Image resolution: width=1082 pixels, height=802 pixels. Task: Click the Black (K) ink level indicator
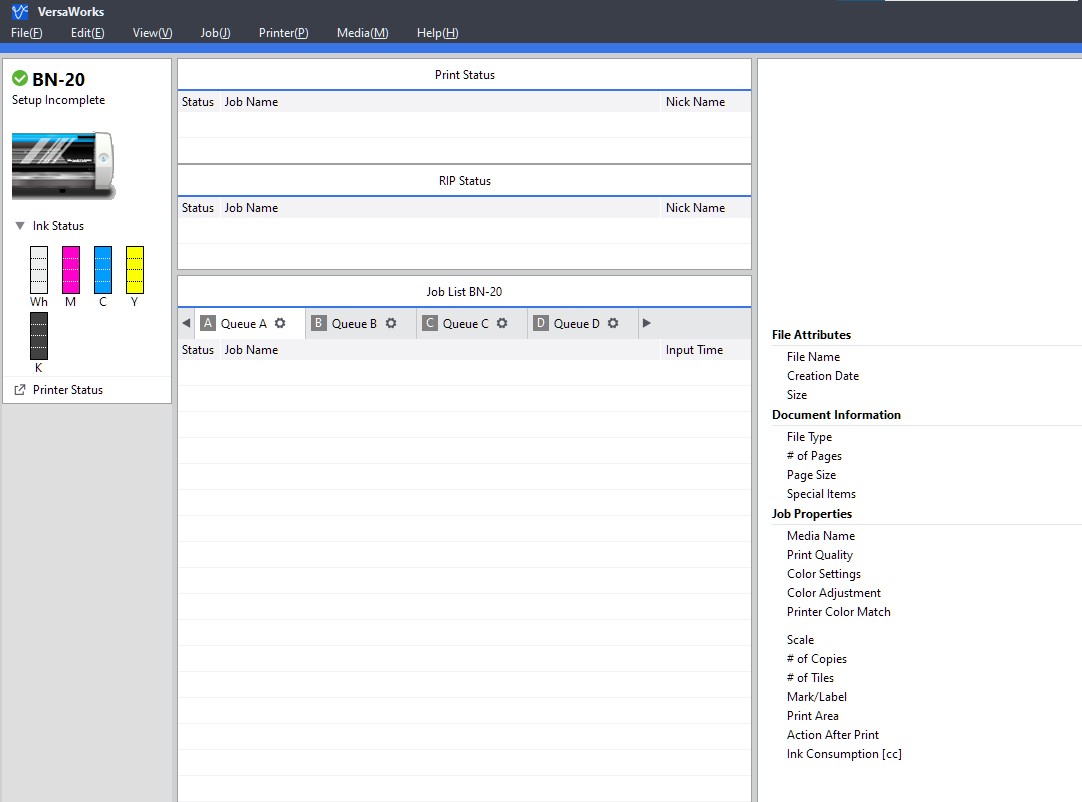tap(39, 336)
